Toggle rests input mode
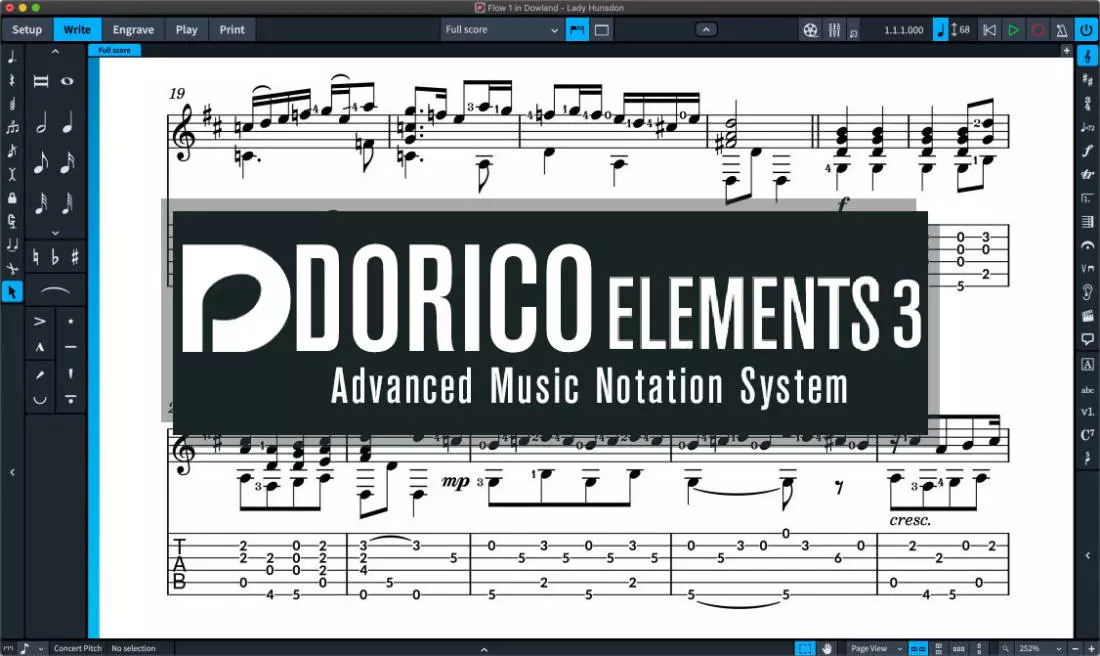 pyautogui.click(x=12, y=80)
